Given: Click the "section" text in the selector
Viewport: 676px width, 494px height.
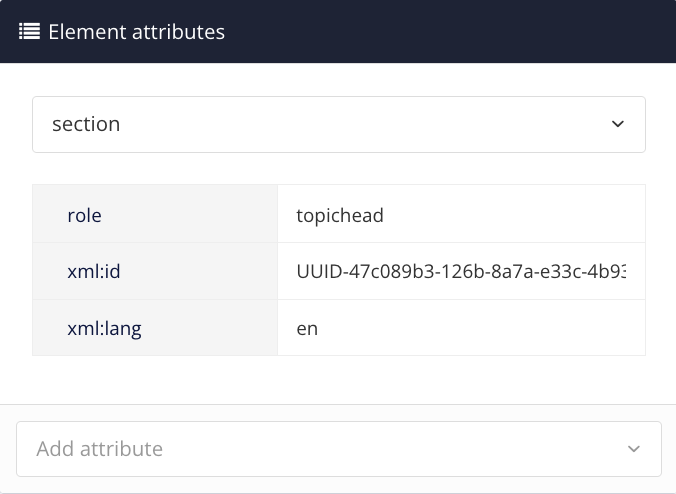Looking at the screenshot, I should 86,124.
